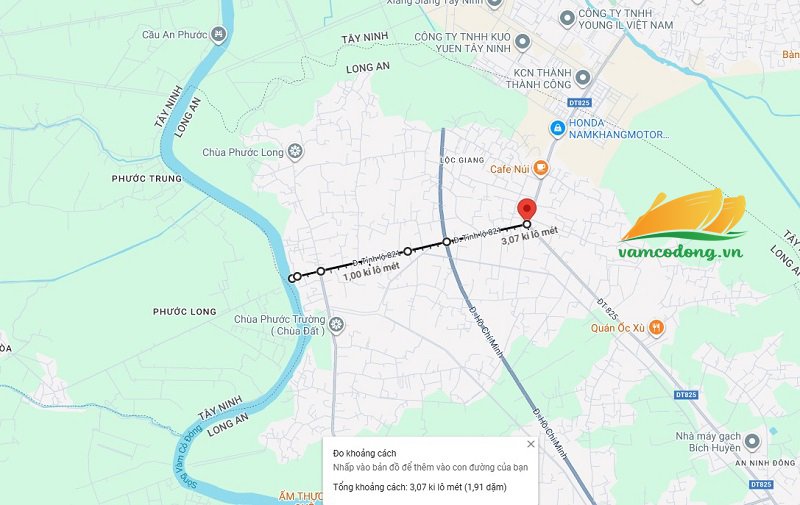Select the Công ty TNHH Kuo Yuen marker

coord(521,41)
